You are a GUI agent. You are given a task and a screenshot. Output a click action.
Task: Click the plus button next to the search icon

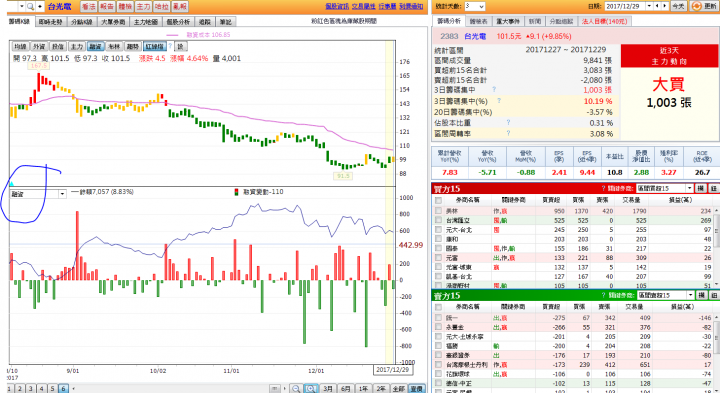point(40,6)
